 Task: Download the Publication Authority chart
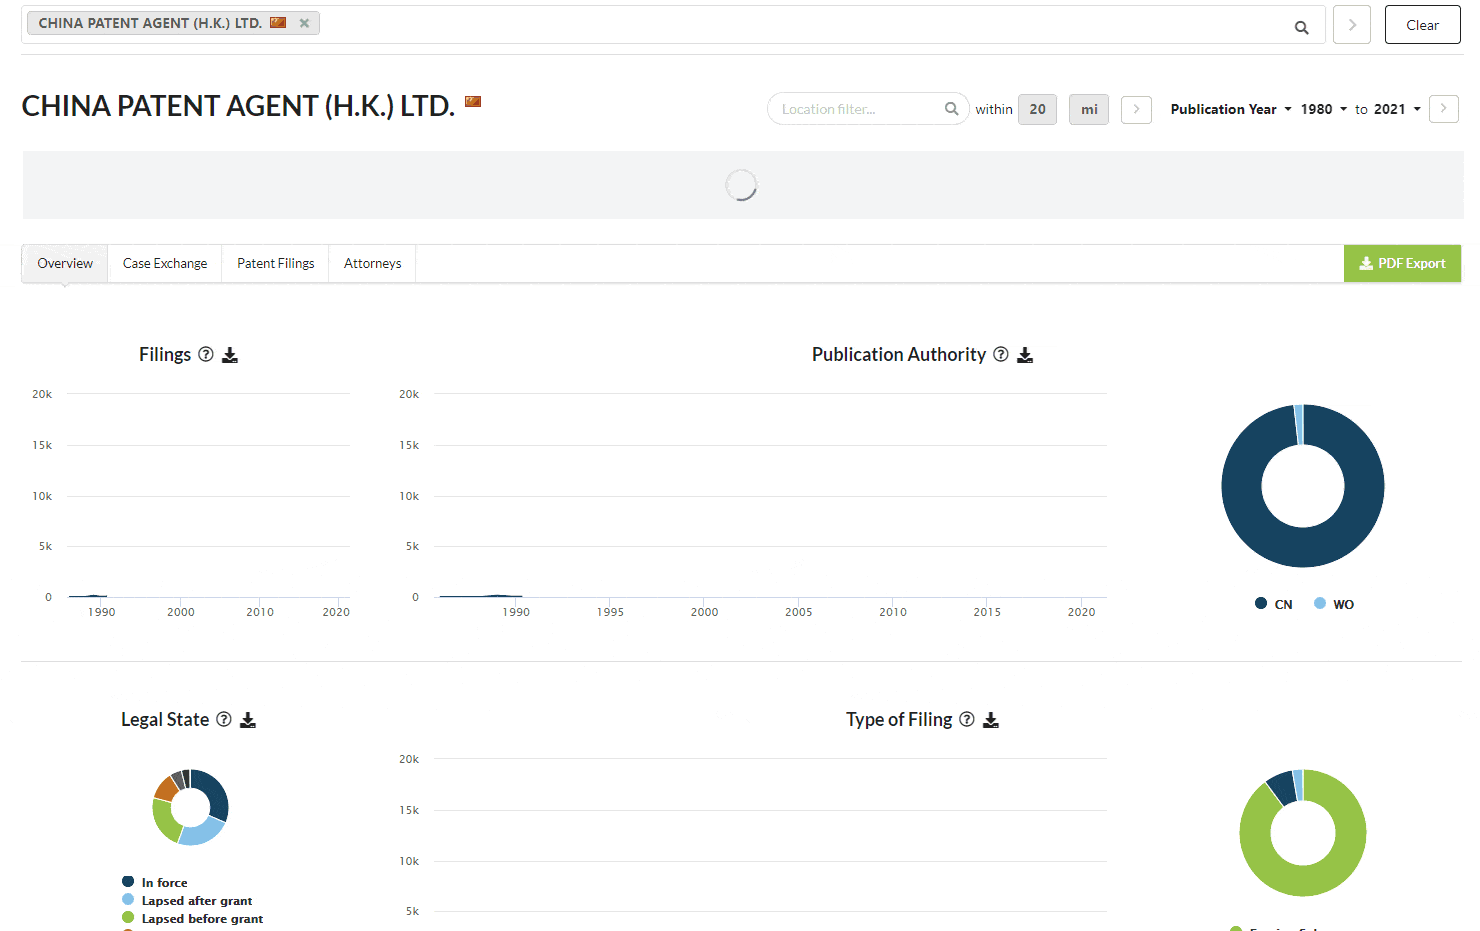1025,355
